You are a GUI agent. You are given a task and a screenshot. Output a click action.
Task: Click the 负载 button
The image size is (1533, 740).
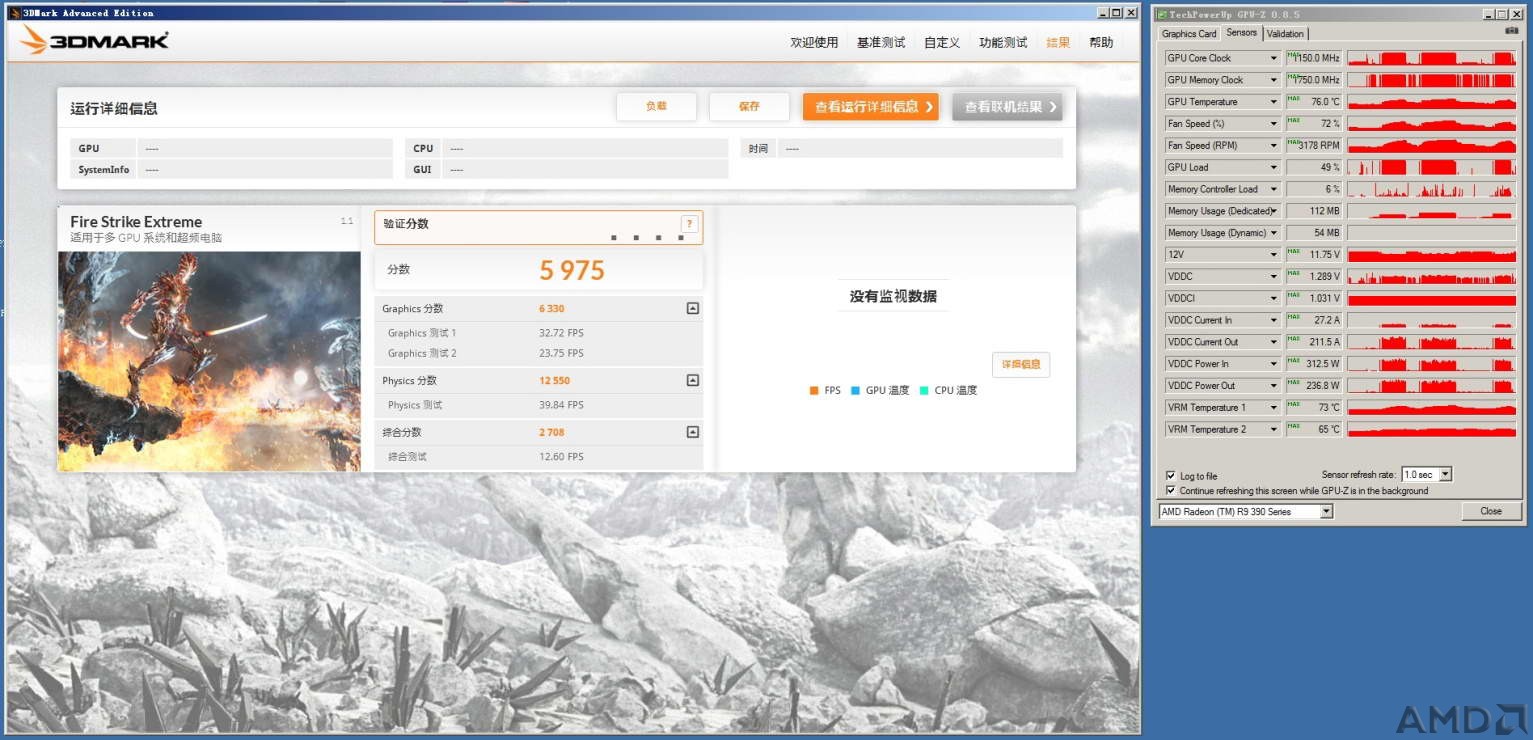coord(656,106)
